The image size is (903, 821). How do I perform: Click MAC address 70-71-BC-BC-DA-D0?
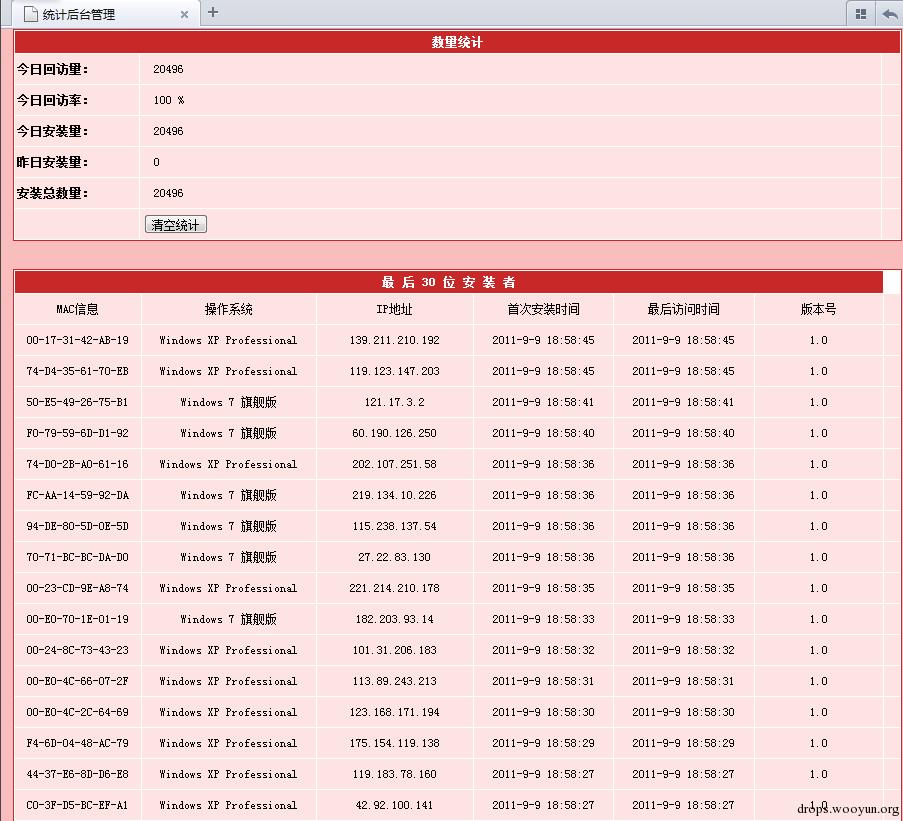pos(77,557)
